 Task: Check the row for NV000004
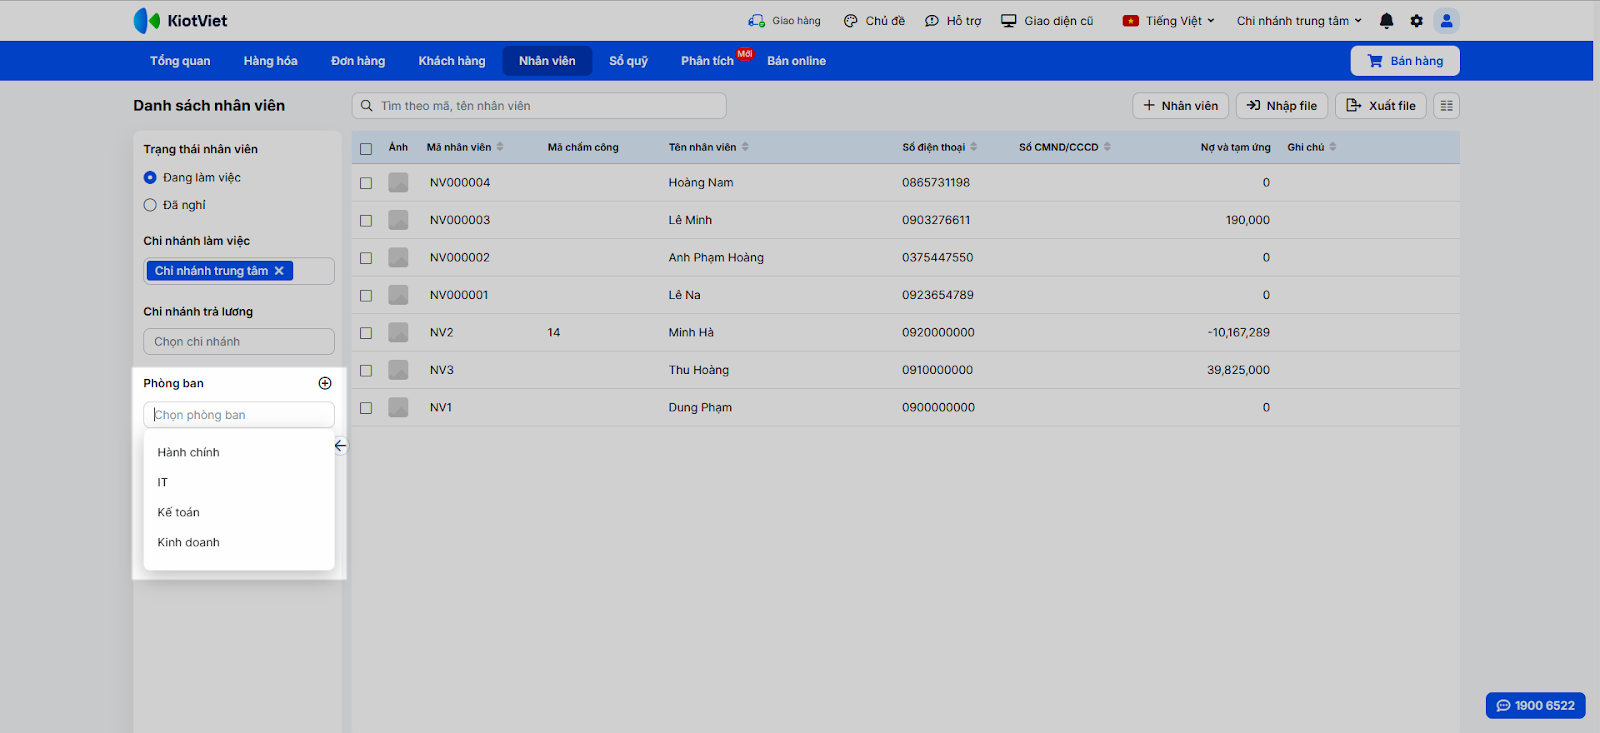point(366,183)
